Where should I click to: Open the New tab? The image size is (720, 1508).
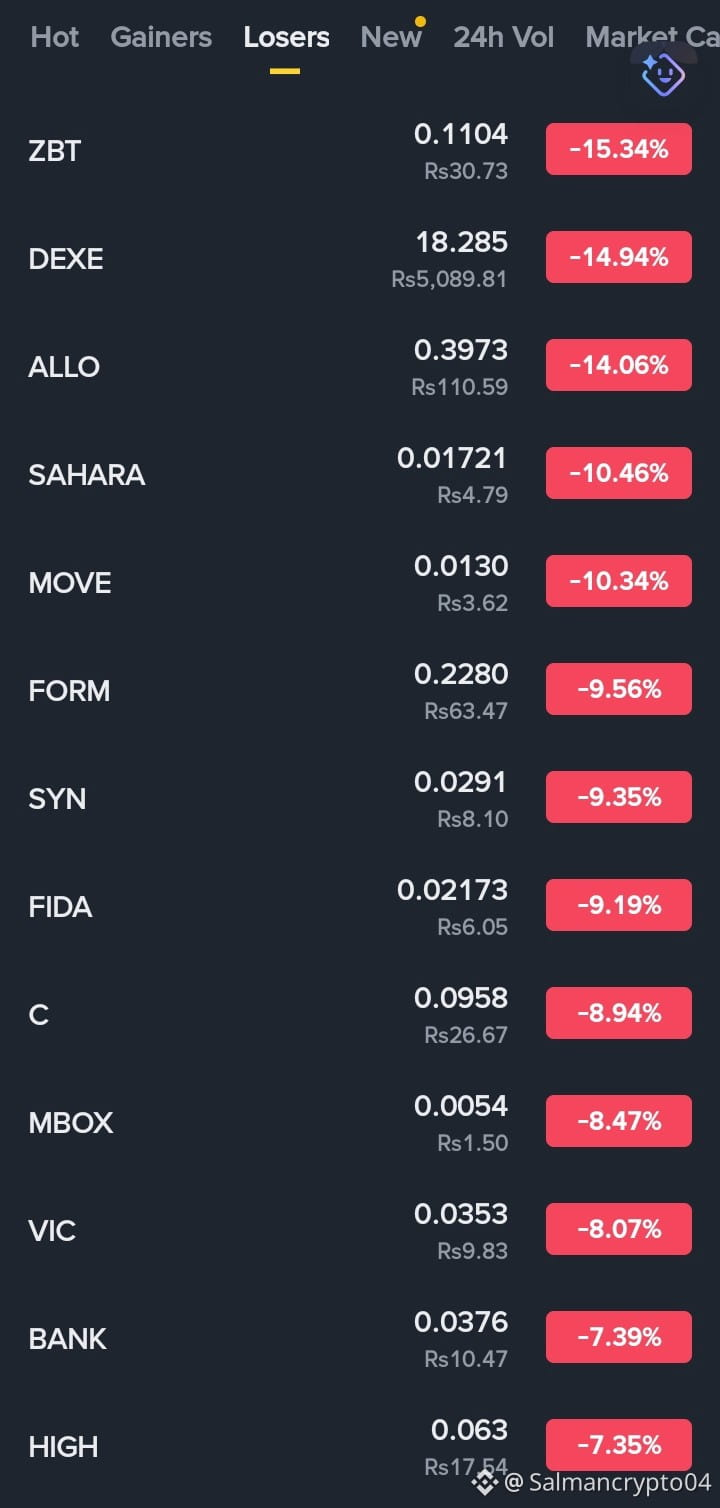pos(391,37)
